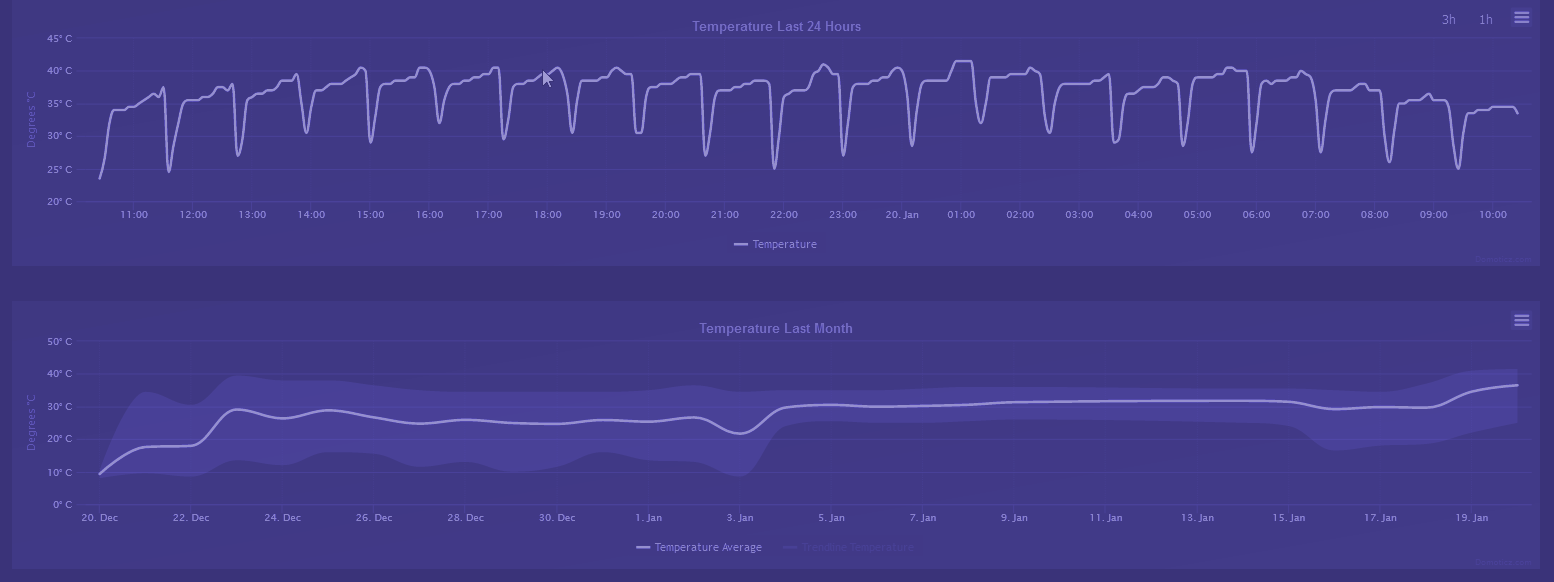The height and width of the screenshot is (582, 1554).
Task: Open the 24-hour chart context menu icon
Action: pyautogui.click(x=1521, y=18)
